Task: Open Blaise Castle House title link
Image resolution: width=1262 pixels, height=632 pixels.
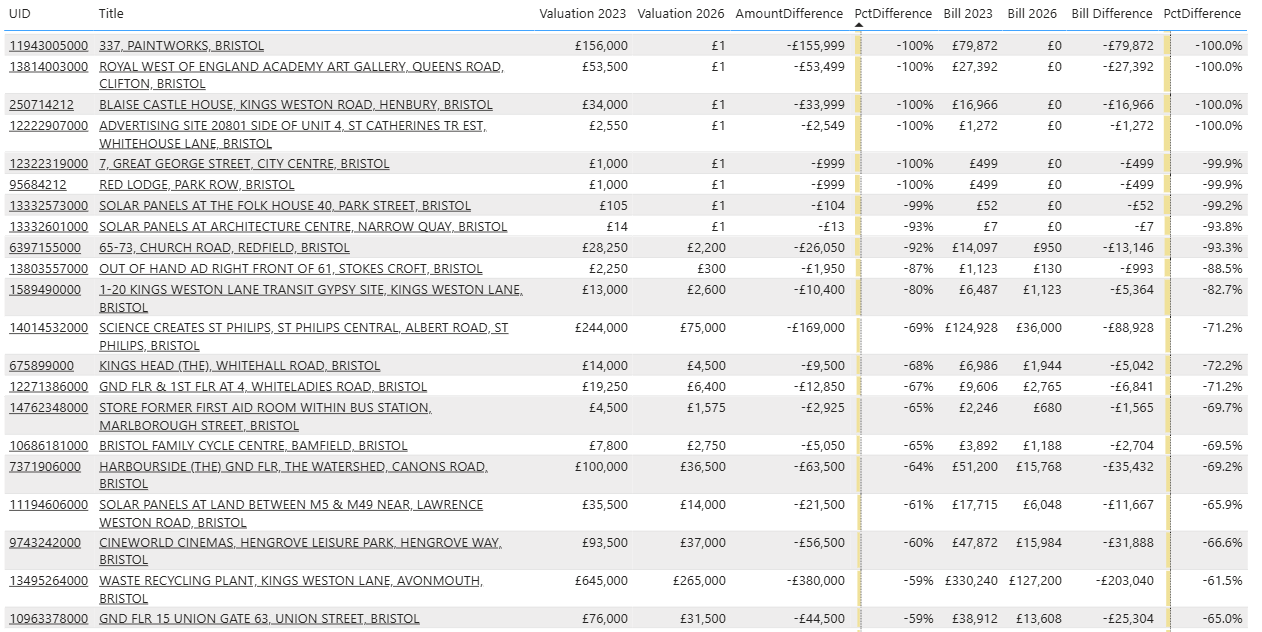Action: point(295,105)
